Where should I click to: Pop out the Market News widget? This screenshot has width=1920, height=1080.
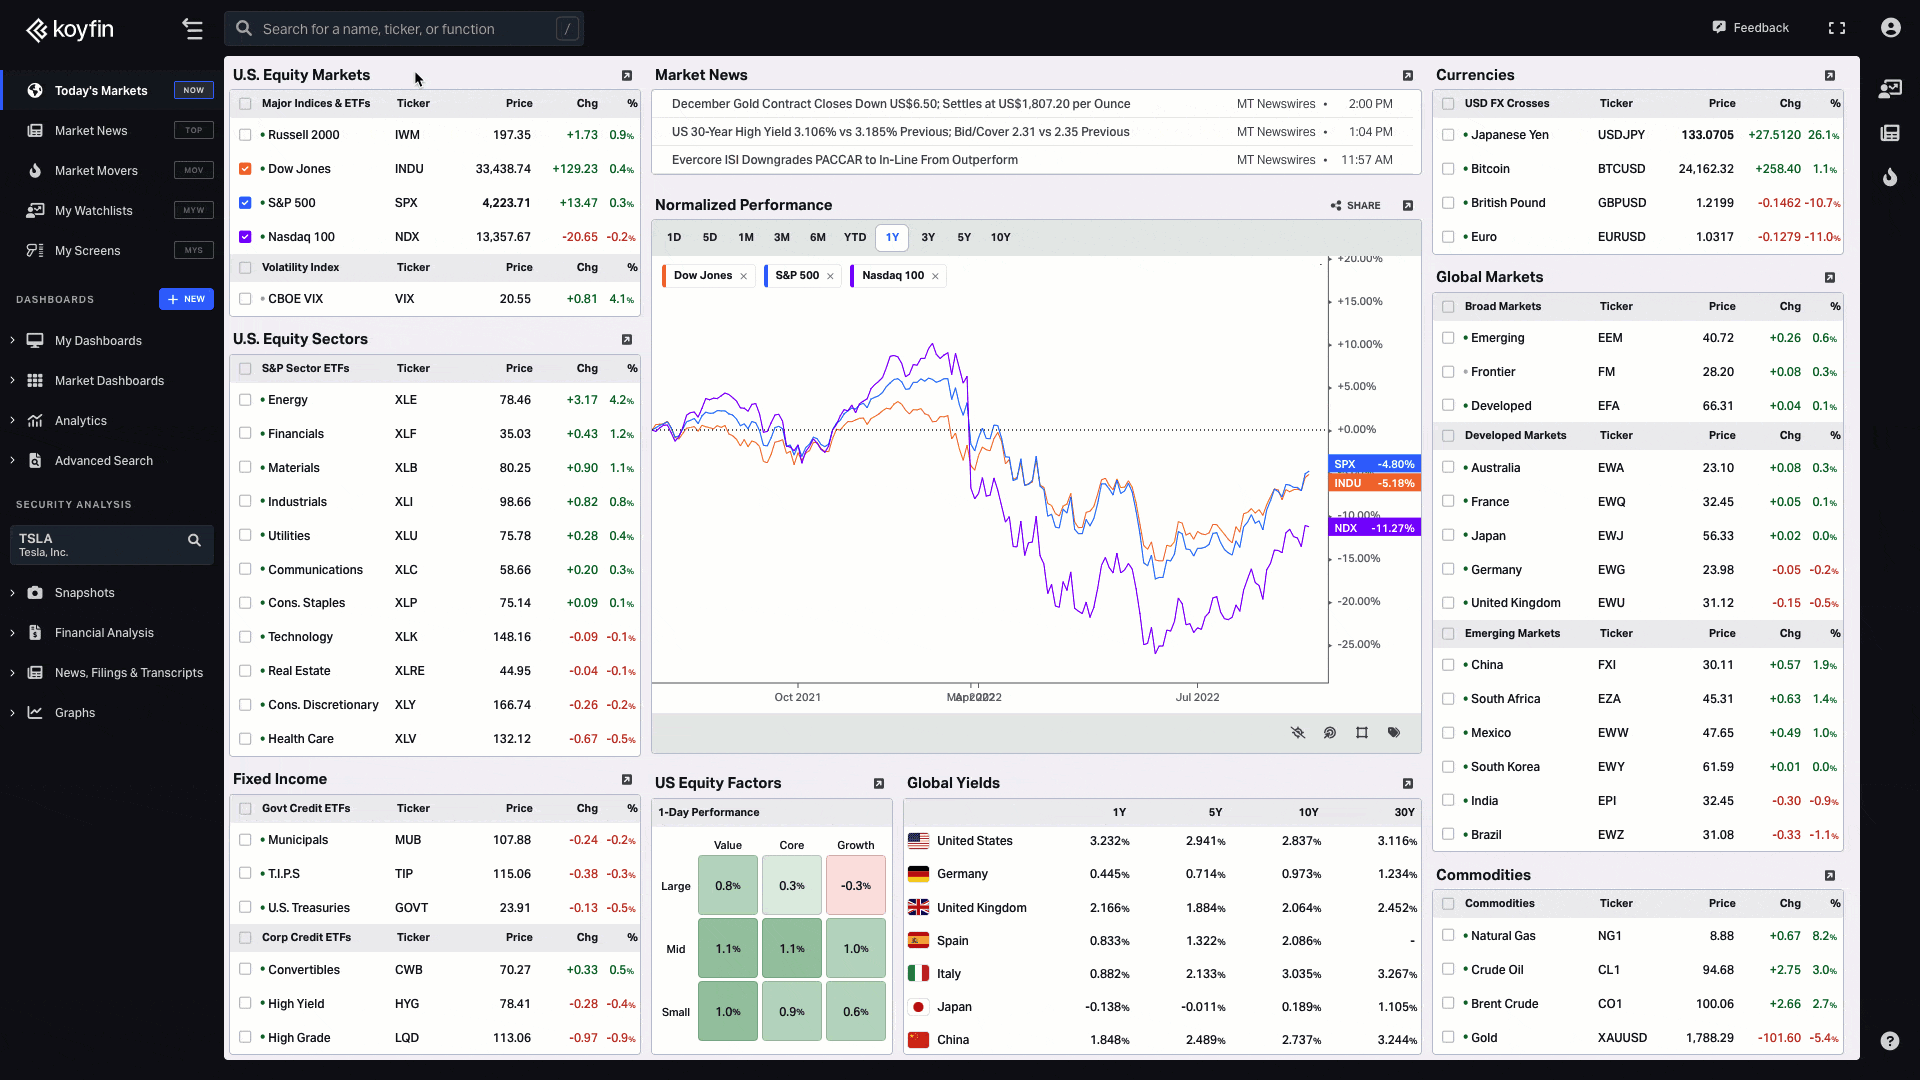(x=1408, y=76)
